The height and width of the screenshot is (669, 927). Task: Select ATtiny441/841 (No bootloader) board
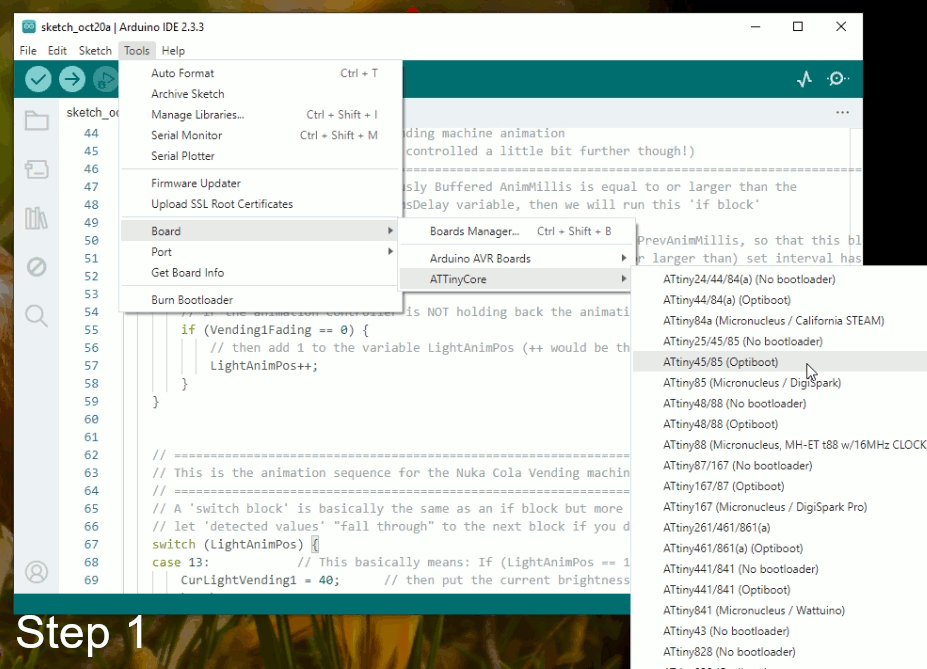pos(780,569)
